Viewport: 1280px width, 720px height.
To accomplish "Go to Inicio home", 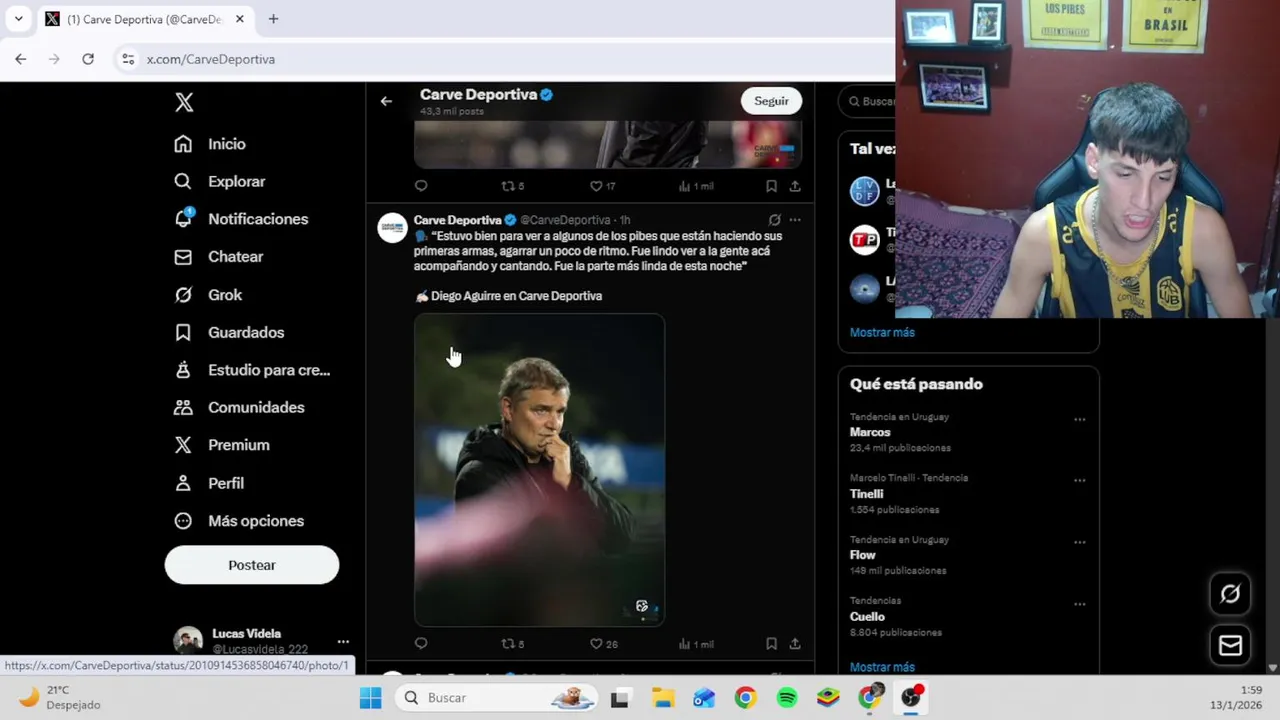I will pos(210,144).
